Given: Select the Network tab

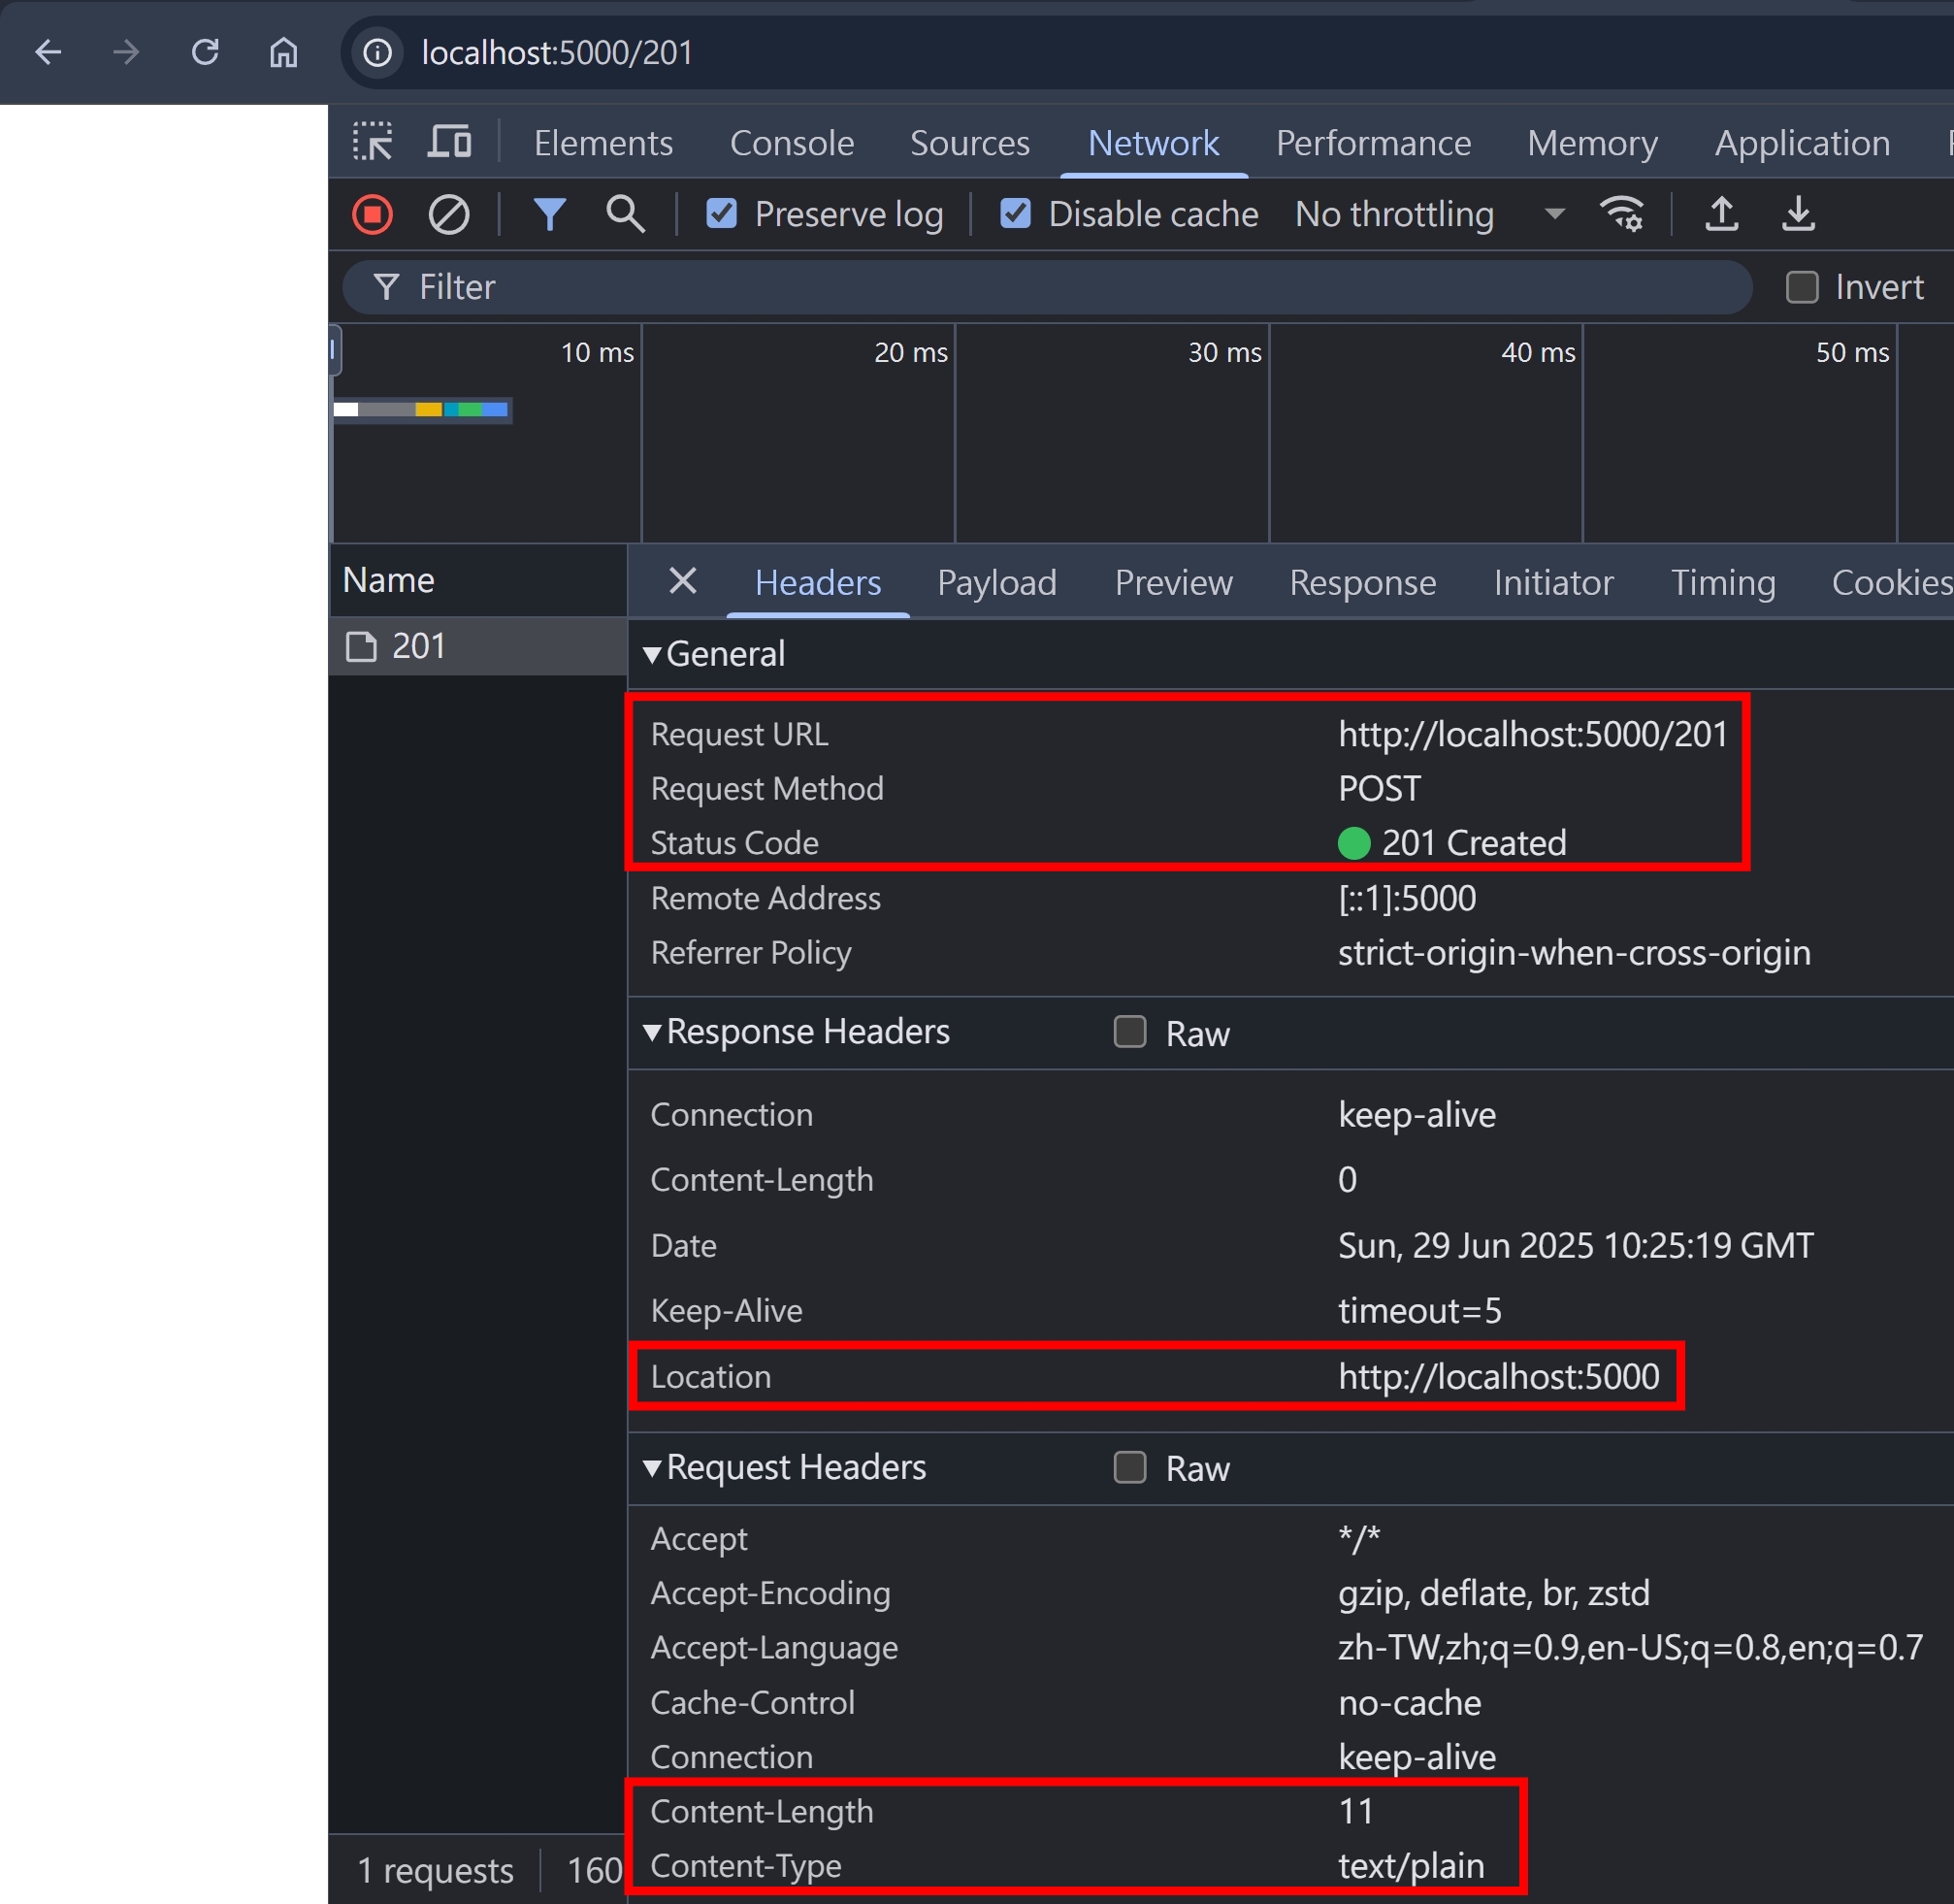Looking at the screenshot, I should [1153, 142].
